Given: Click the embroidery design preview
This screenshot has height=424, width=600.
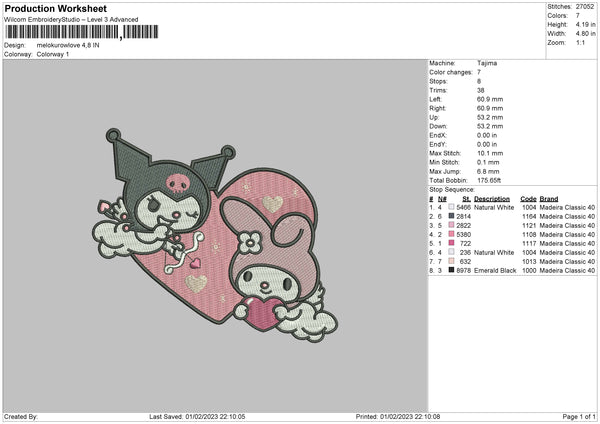Looking at the screenshot, I should (215, 236).
